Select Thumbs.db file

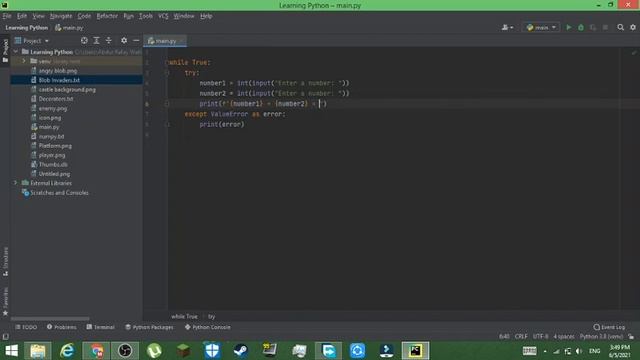pos(53,164)
